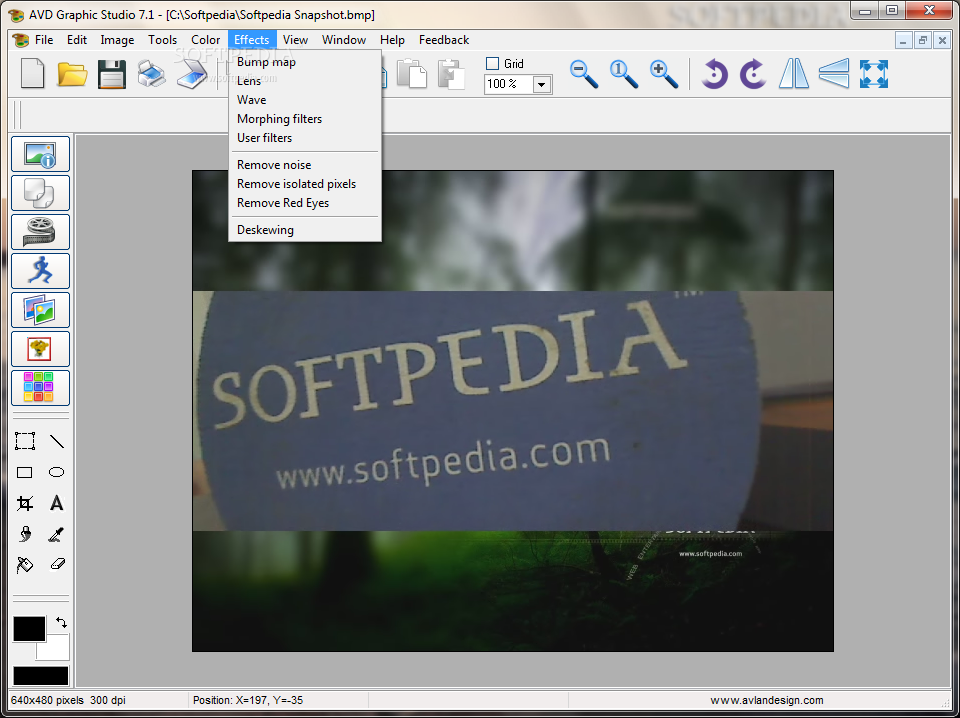Click the duplicate pages sidebar button
960x718 pixels.
(x=40, y=193)
